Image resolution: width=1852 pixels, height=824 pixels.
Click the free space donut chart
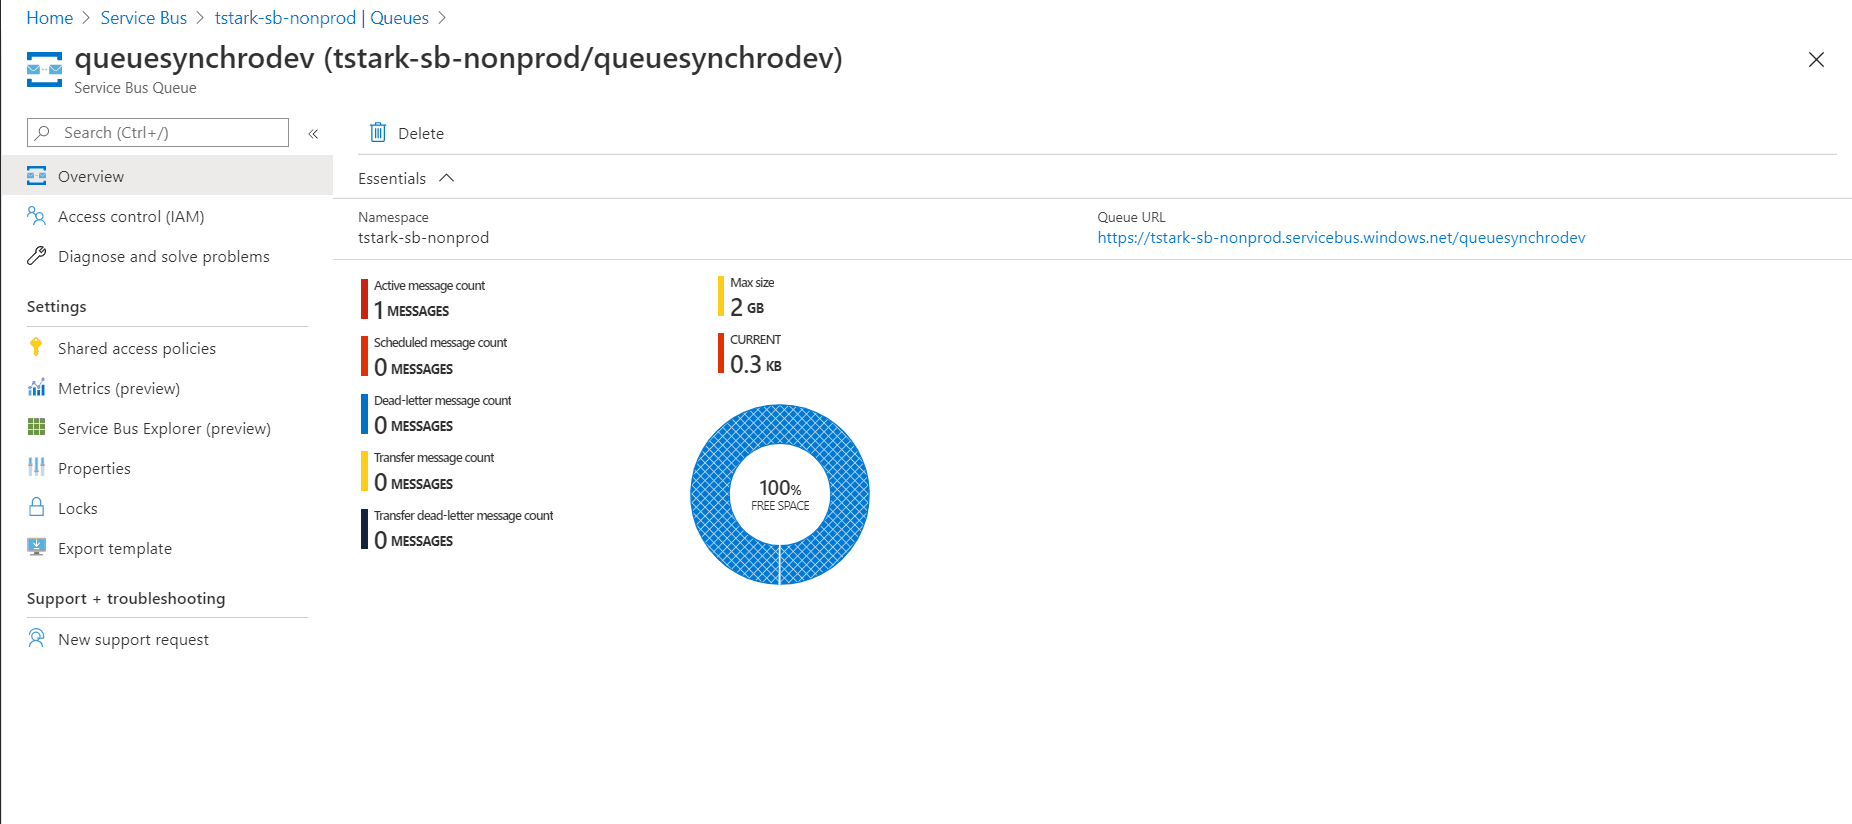pos(780,494)
